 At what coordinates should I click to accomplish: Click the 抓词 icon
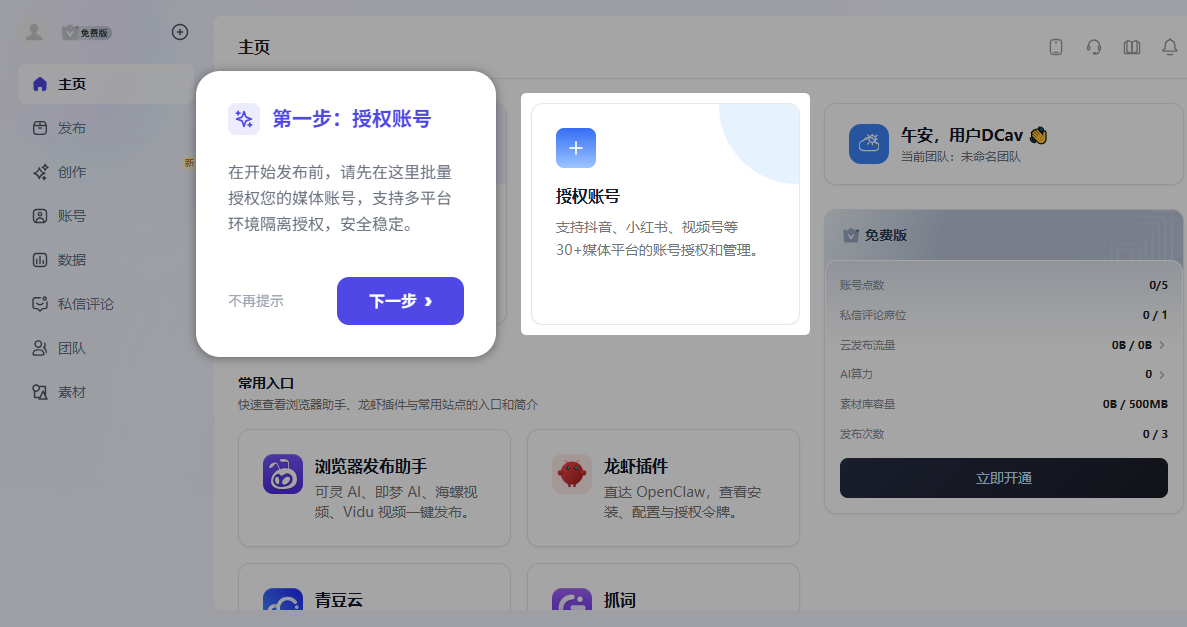click(572, 599)
